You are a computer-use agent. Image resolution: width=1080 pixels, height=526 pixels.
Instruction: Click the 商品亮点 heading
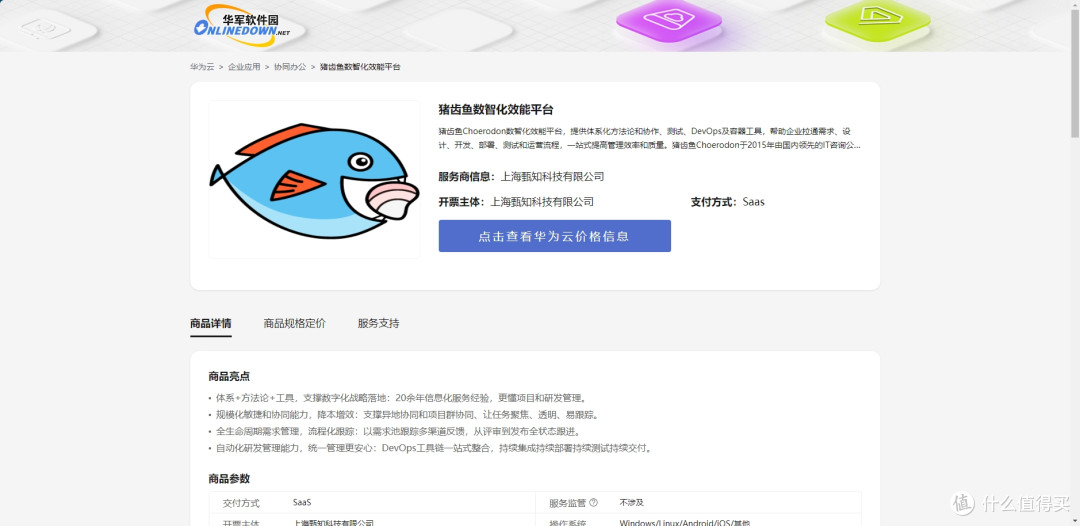click(x=229, y=376)
